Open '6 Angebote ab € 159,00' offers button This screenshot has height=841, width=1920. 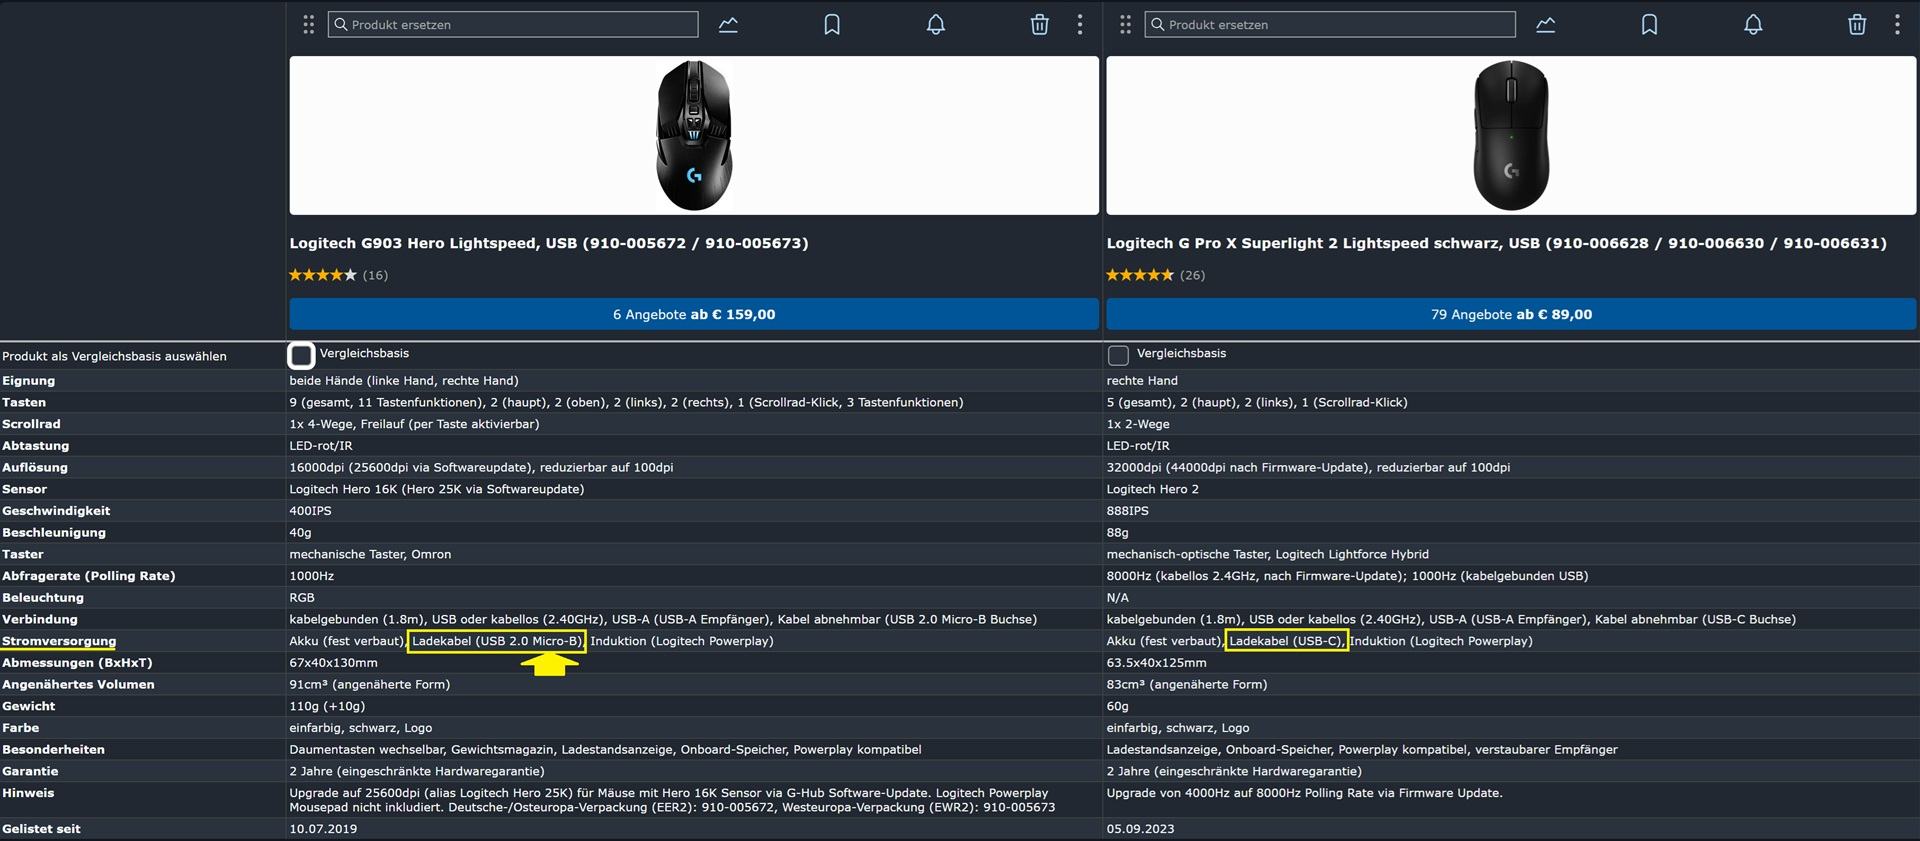[x=694, y=314]
